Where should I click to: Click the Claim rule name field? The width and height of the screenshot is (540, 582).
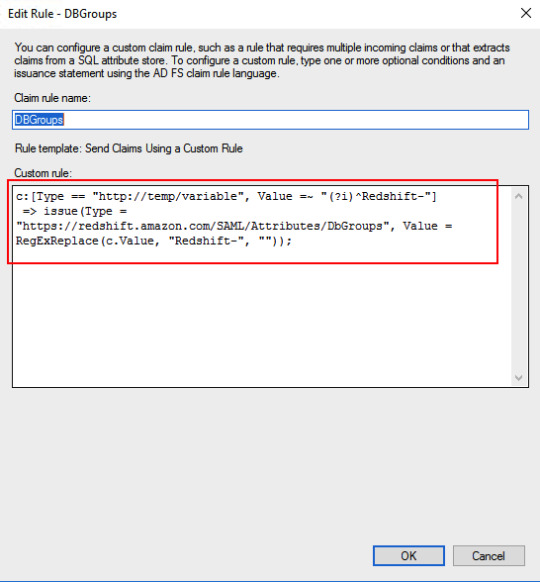(270, 120)
